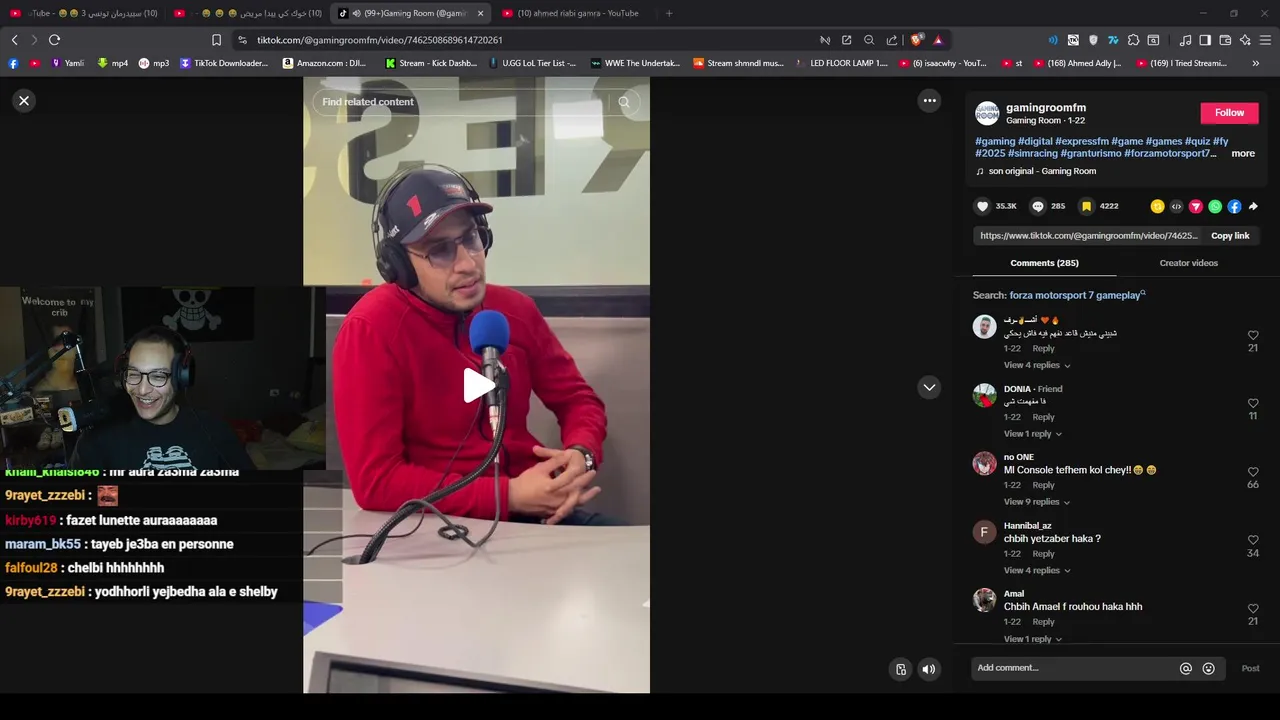
Task: Click the search magnifier on video
Action: 624,102
